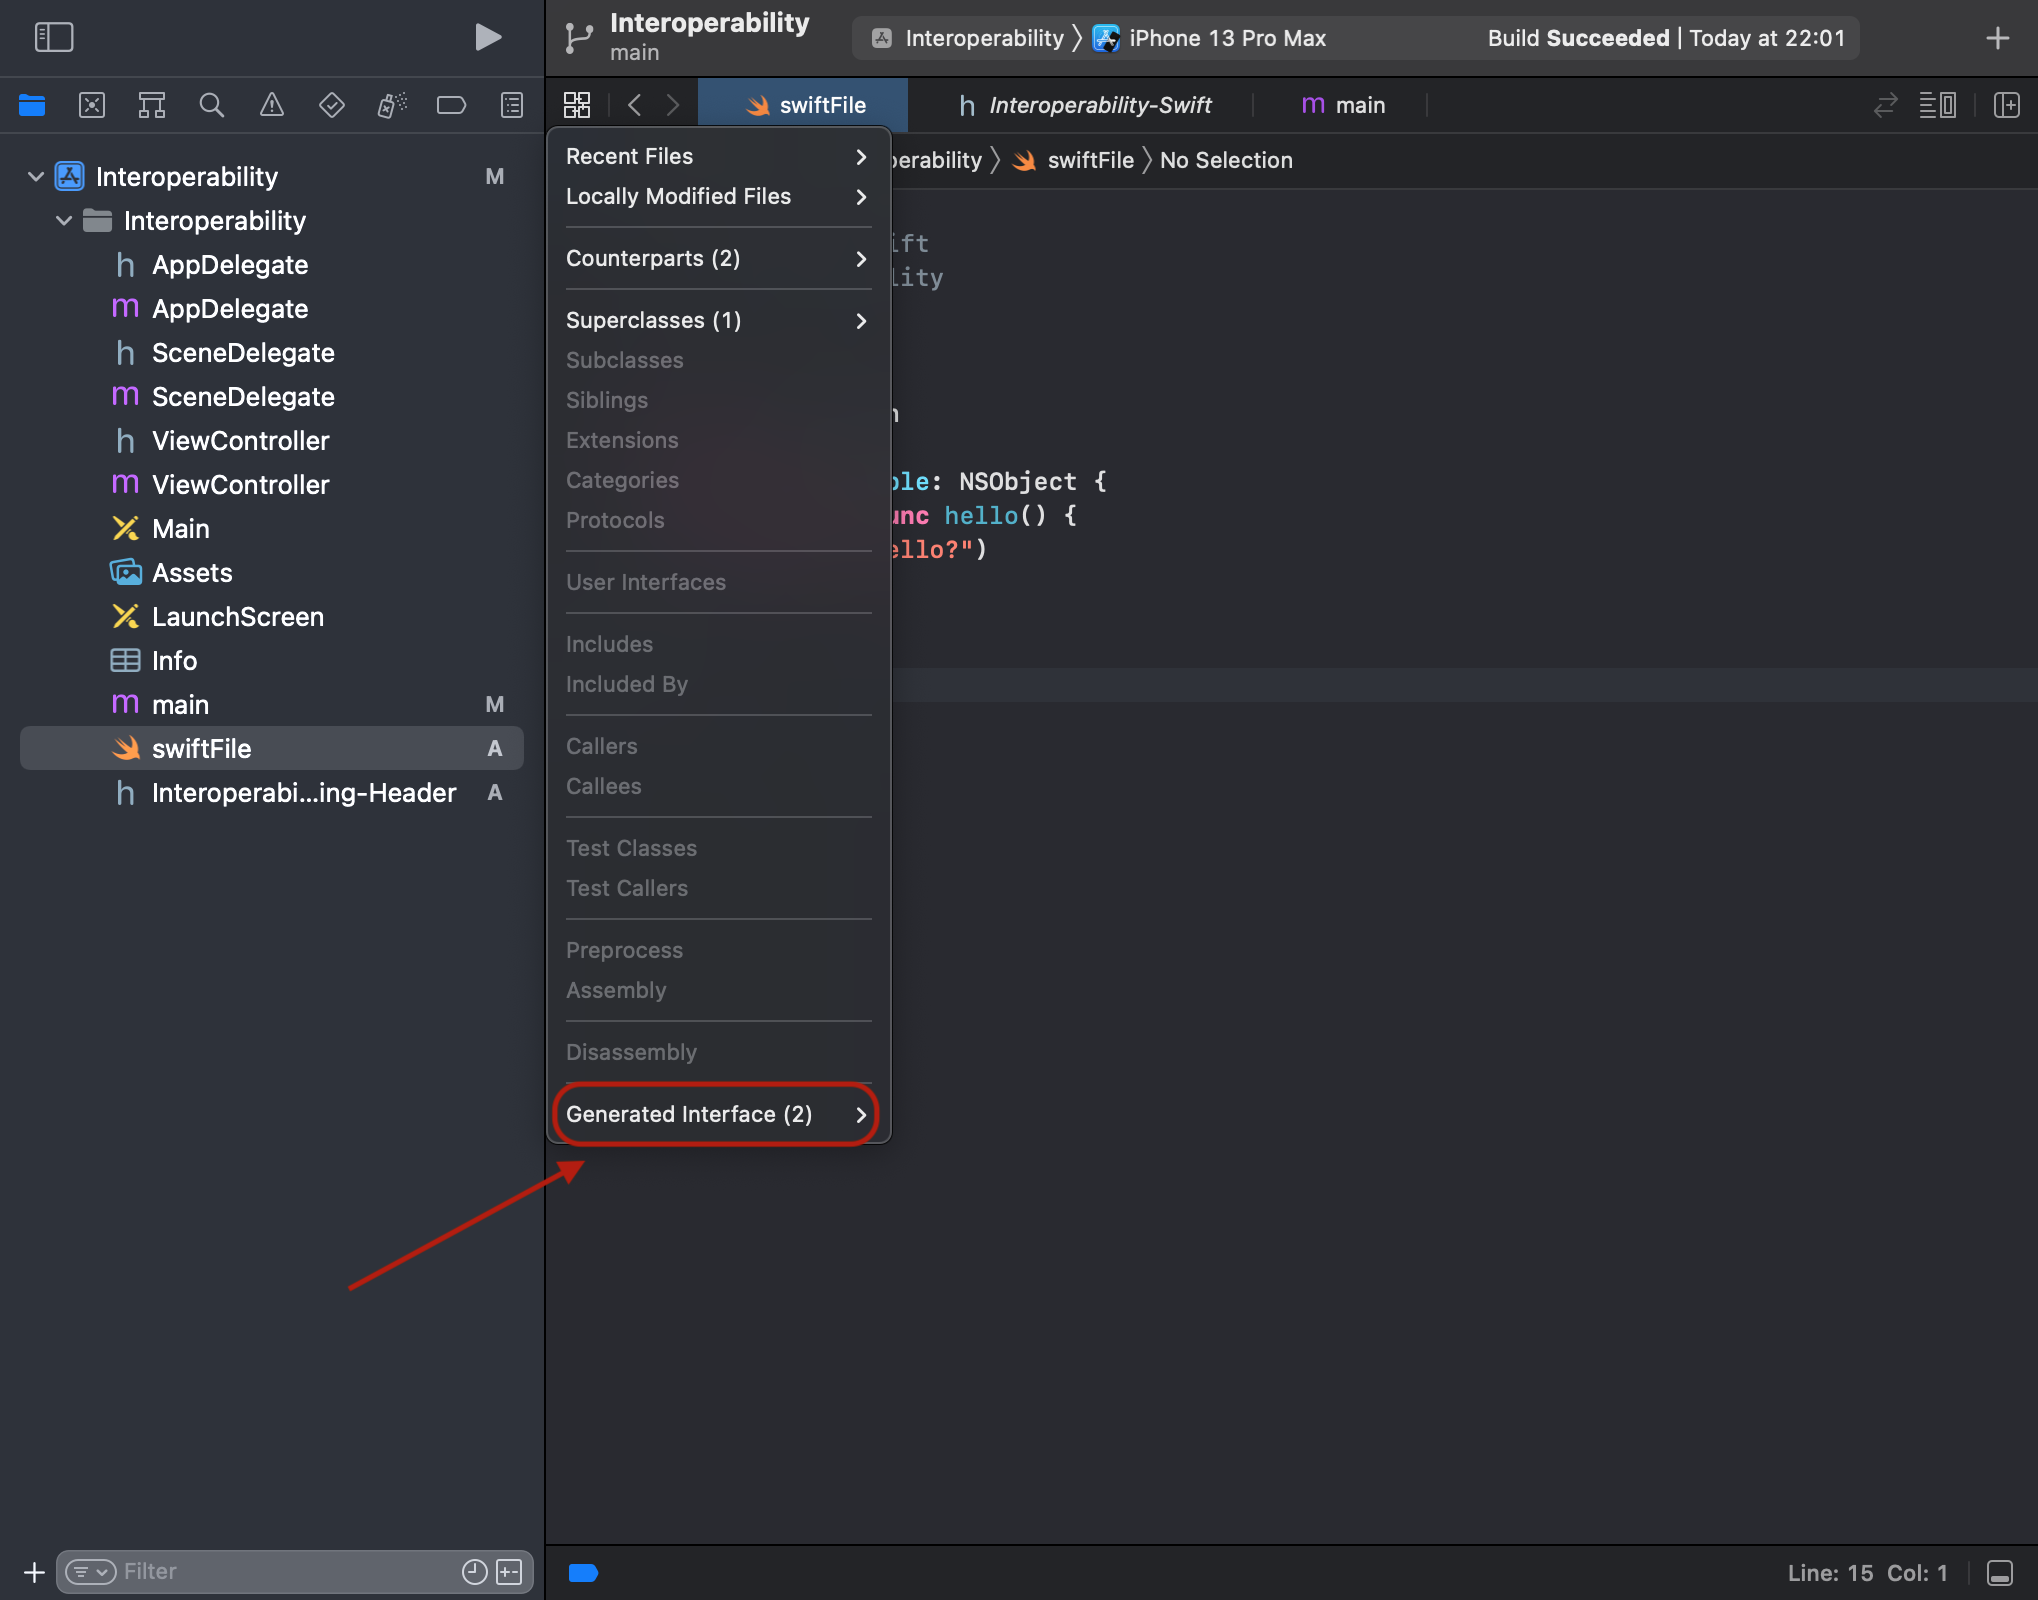2038x1600 pixels.
Task: Collapse the Interoperability project root
Action: (x=36, y=177)
